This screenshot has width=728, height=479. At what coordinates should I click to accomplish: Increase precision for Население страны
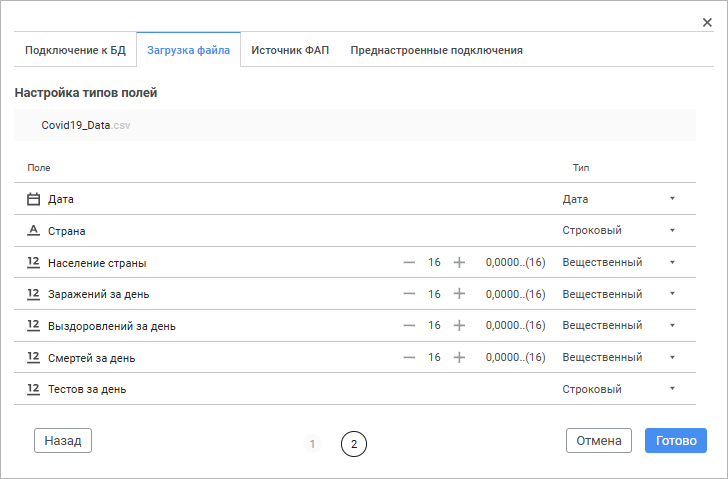pos(459,262)
